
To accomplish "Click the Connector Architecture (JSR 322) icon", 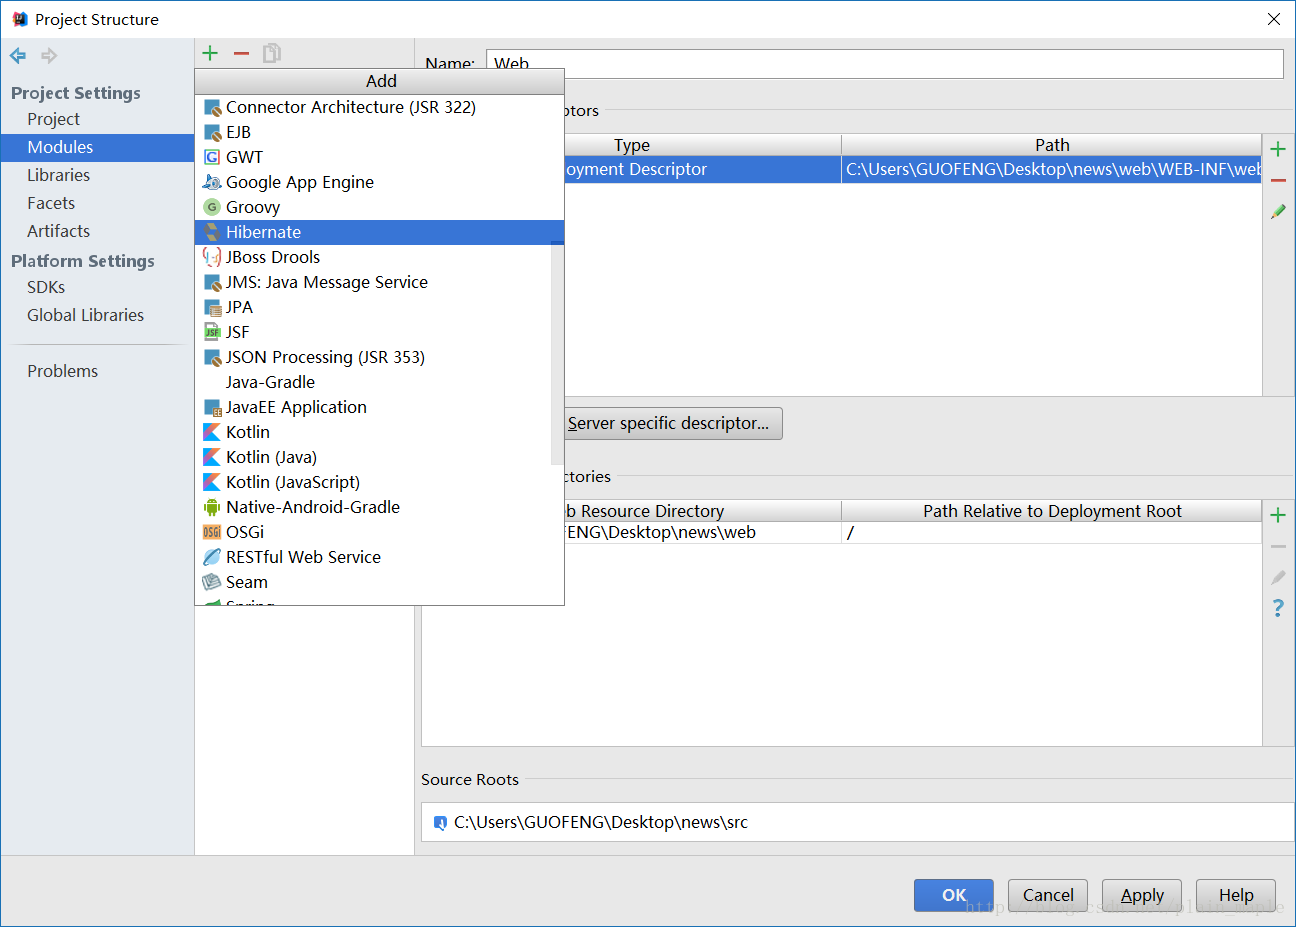I will 212,107.
